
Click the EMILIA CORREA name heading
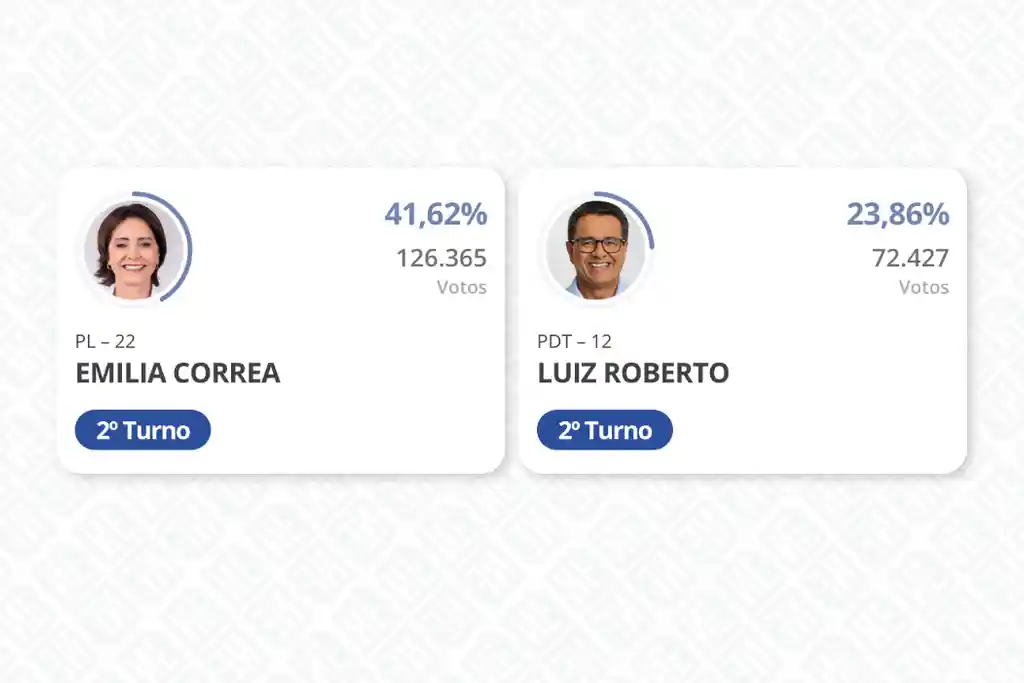pos(178,373)
